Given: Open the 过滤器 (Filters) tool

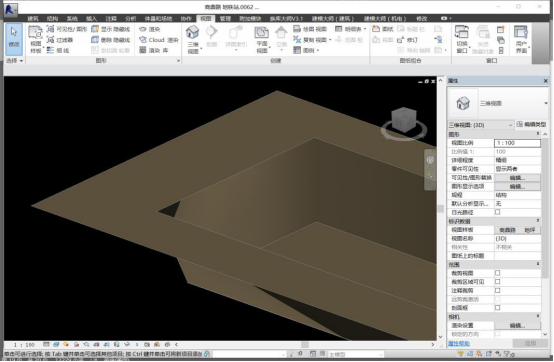Looking at the screenshot, I should (60, 40).
